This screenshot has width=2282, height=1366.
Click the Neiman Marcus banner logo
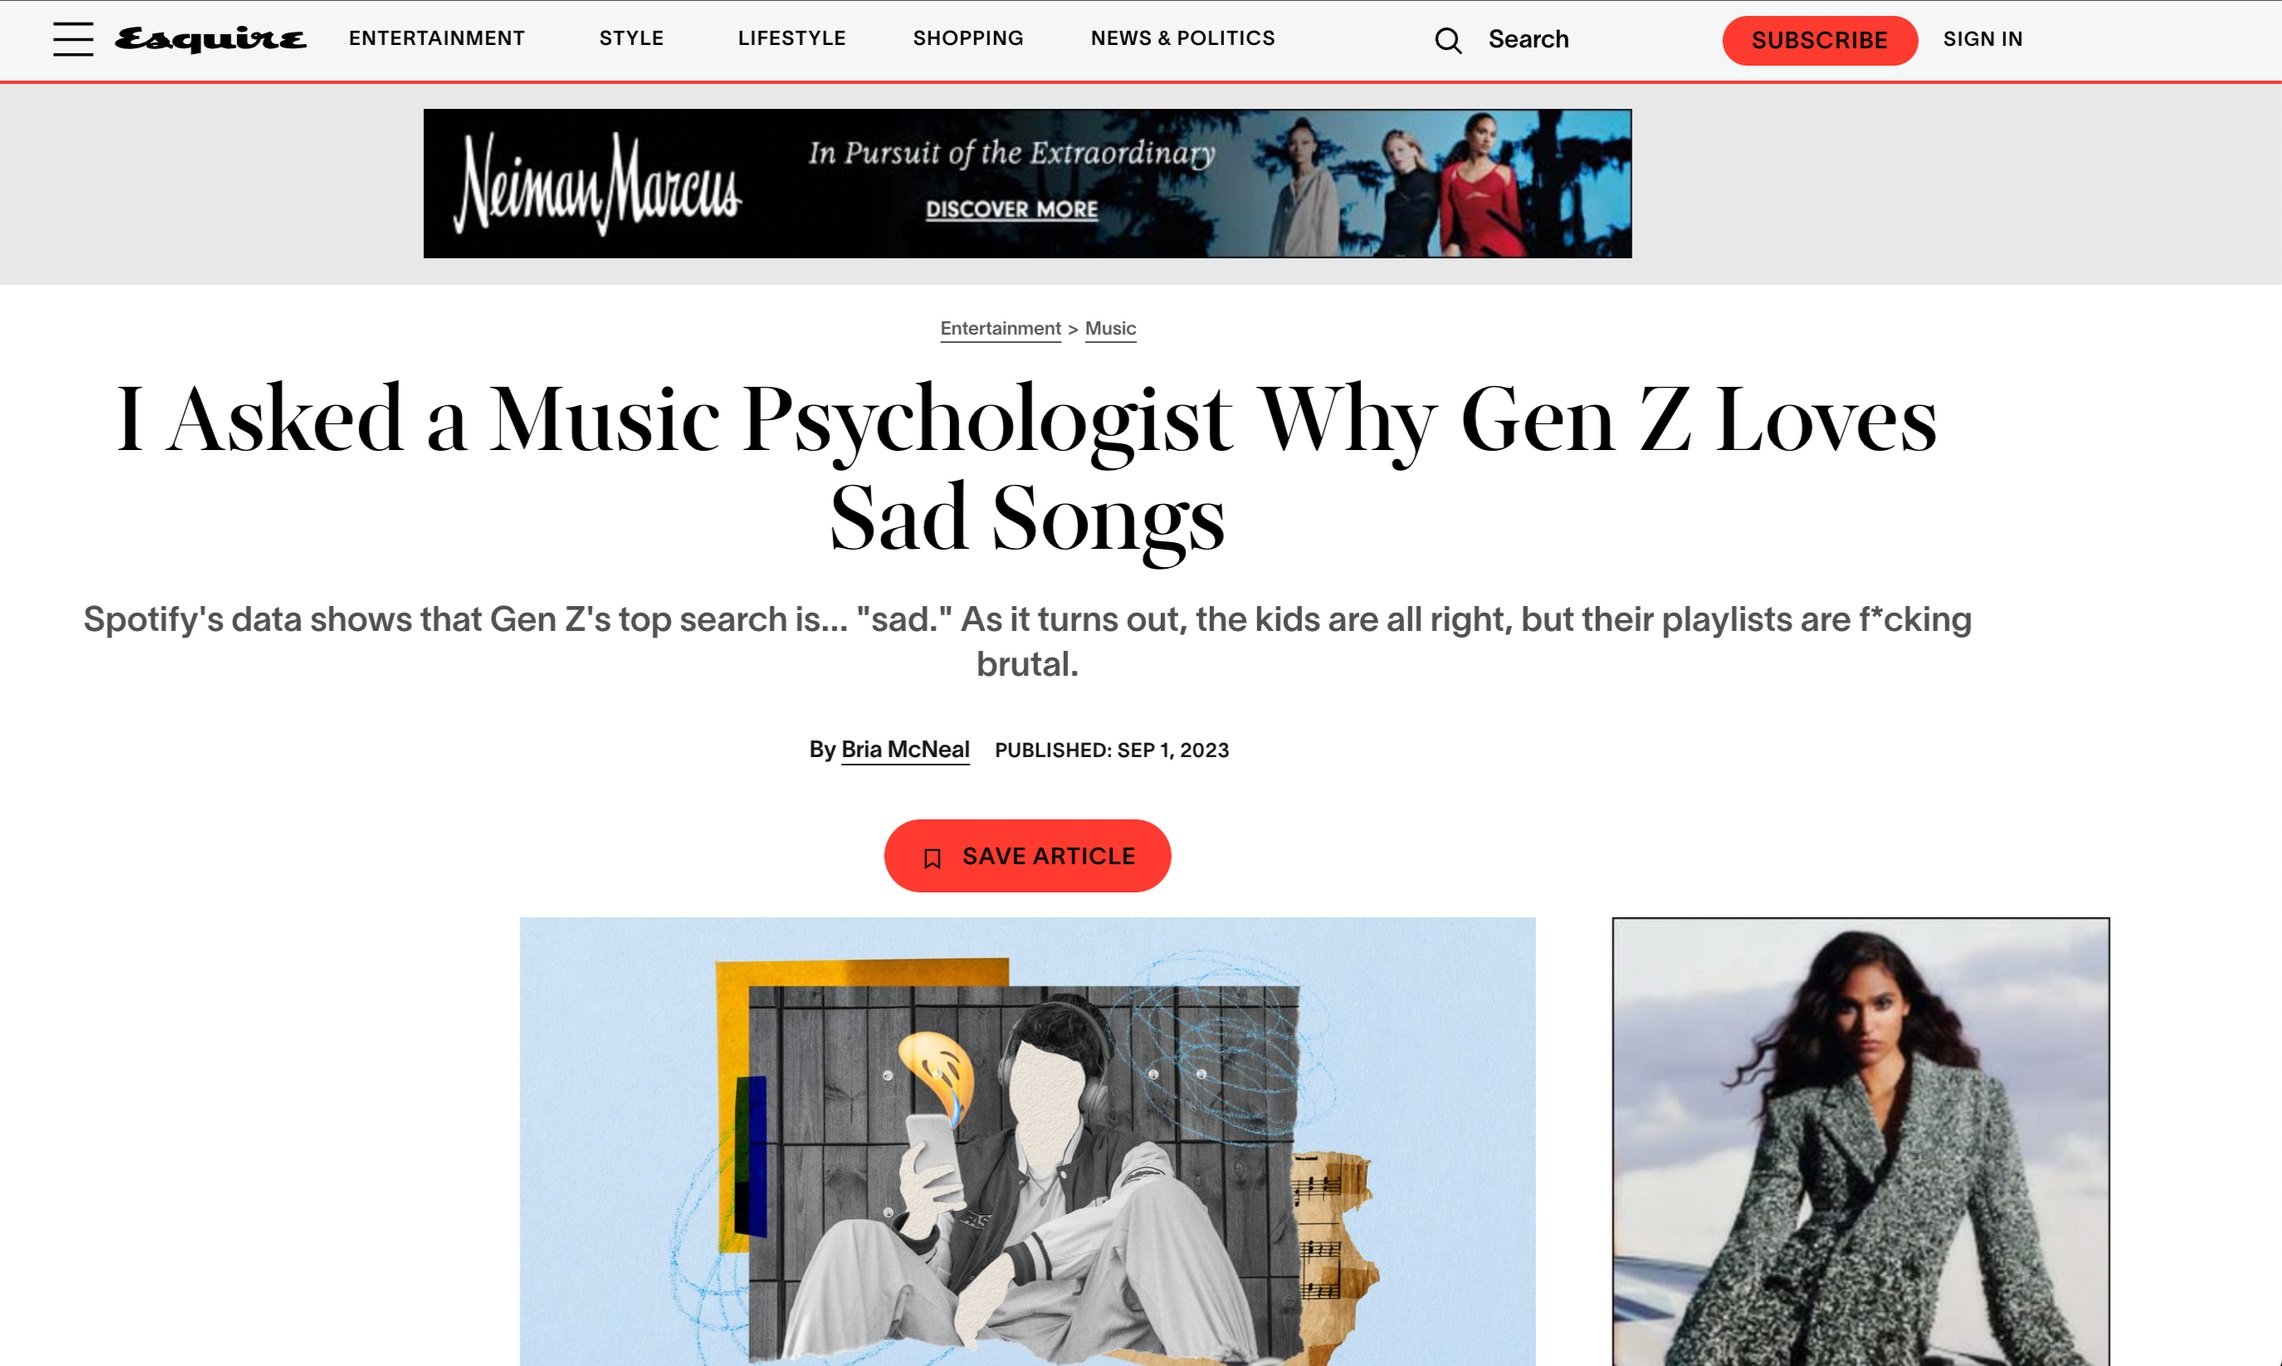tap(599, 184)
